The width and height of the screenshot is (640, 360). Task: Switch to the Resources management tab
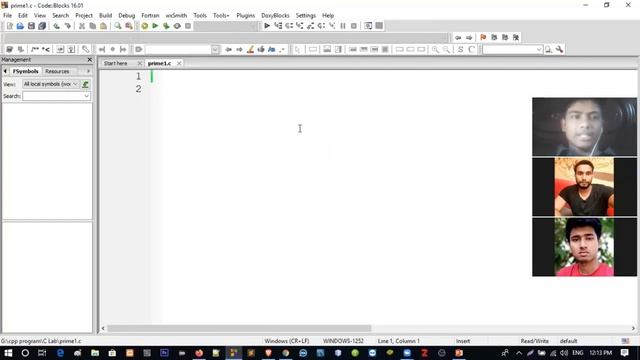[x=57, y=71]
